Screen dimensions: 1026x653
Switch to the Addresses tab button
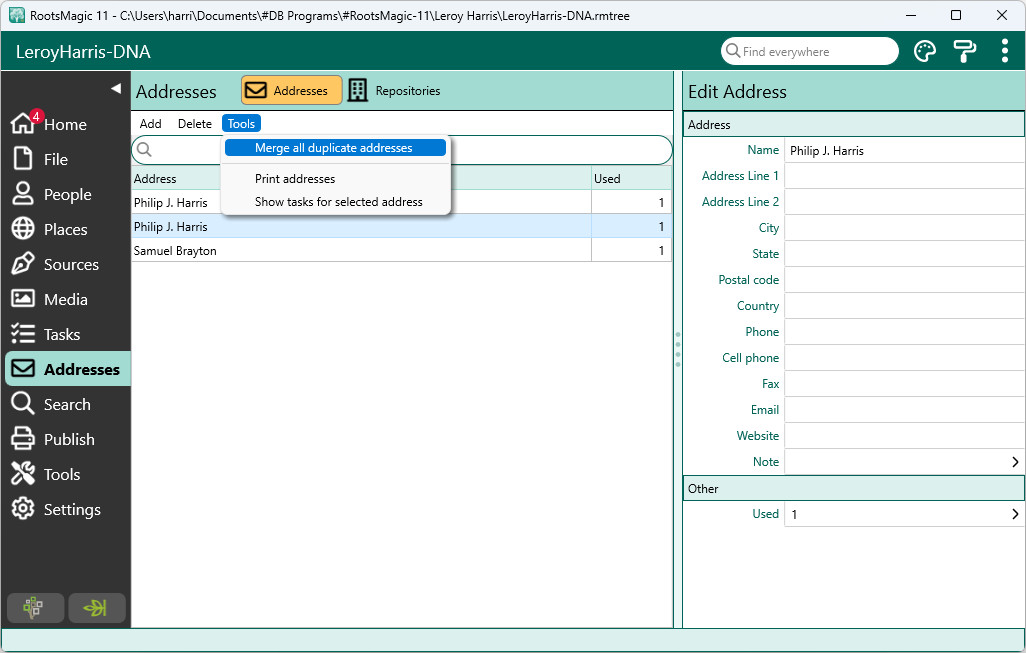pyautogui.click(x=291, y=90)
